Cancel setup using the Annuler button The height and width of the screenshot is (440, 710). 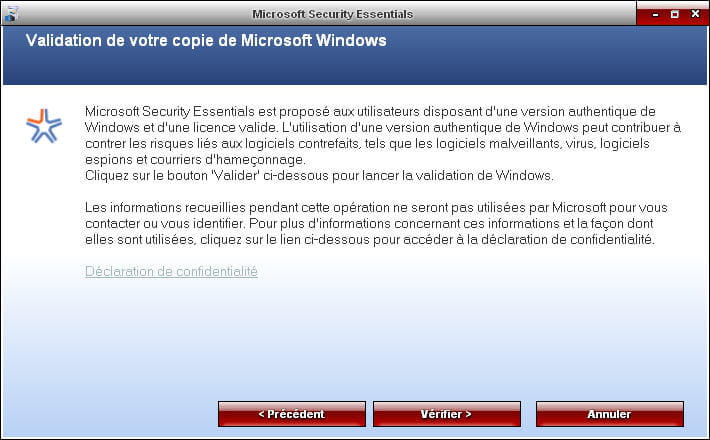609,414
